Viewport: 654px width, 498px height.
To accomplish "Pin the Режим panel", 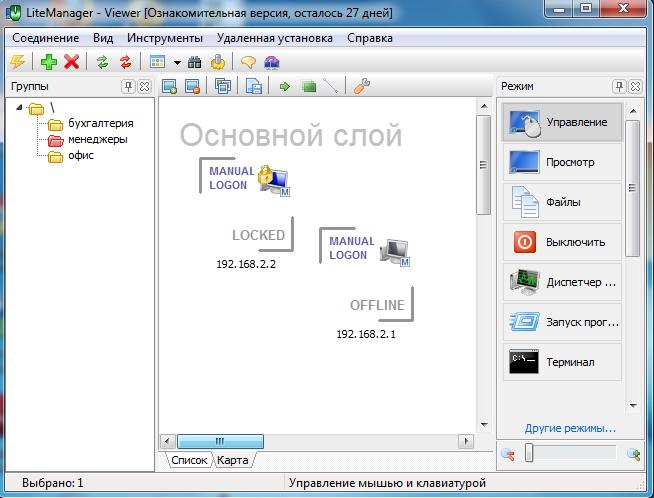I will tap(619, 86).
